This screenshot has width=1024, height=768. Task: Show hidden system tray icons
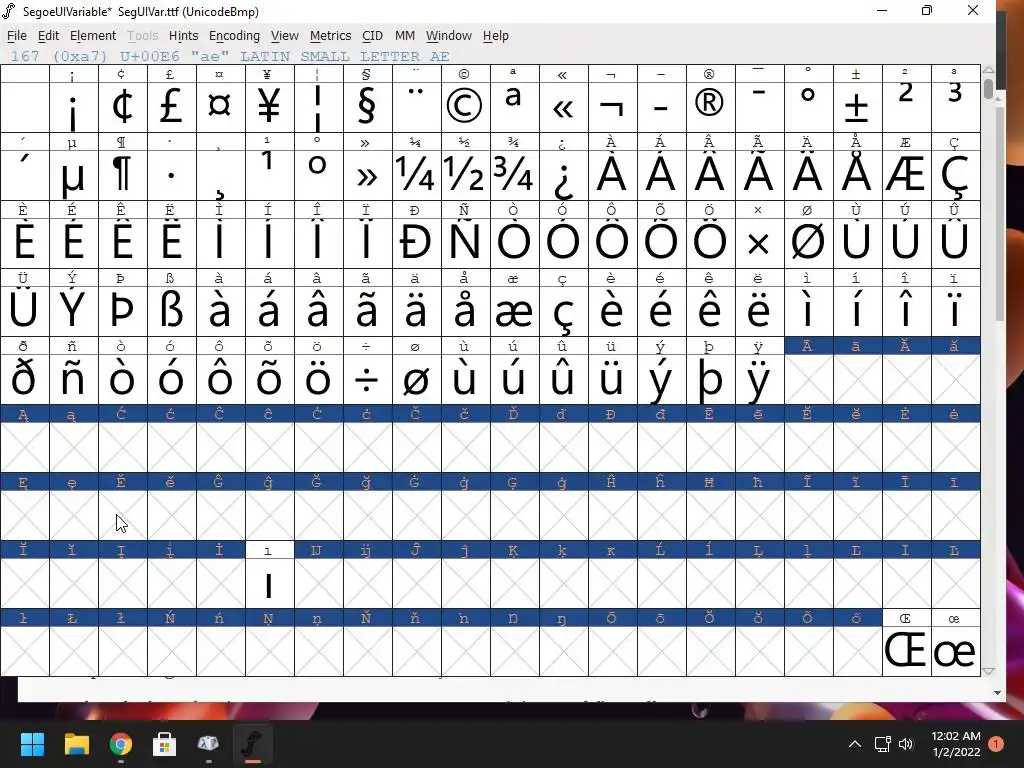pos(854,744)
